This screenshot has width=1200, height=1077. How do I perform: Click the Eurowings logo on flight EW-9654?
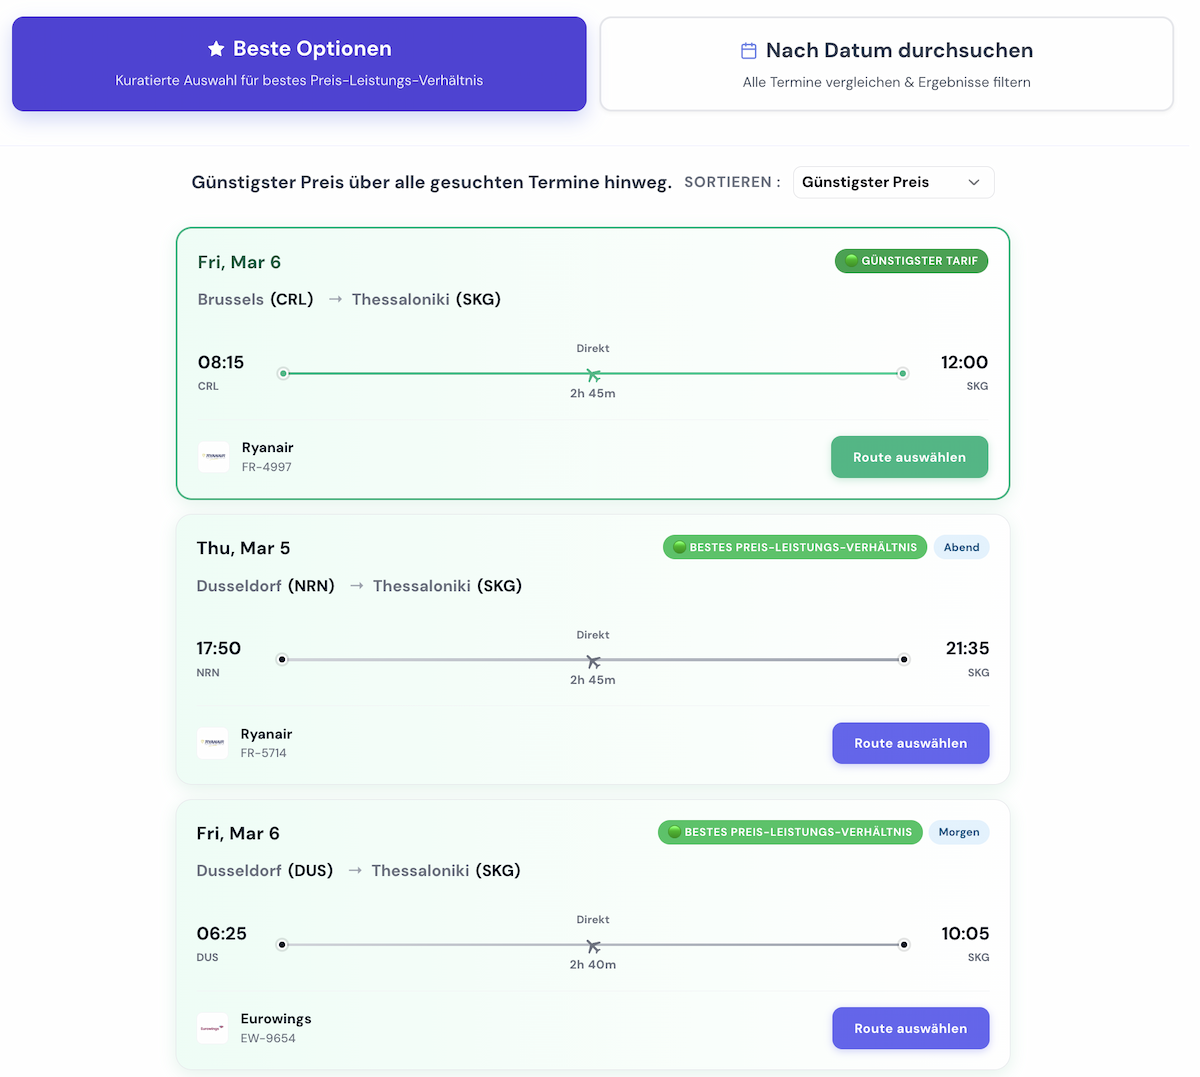click(x=212, y=1027)
